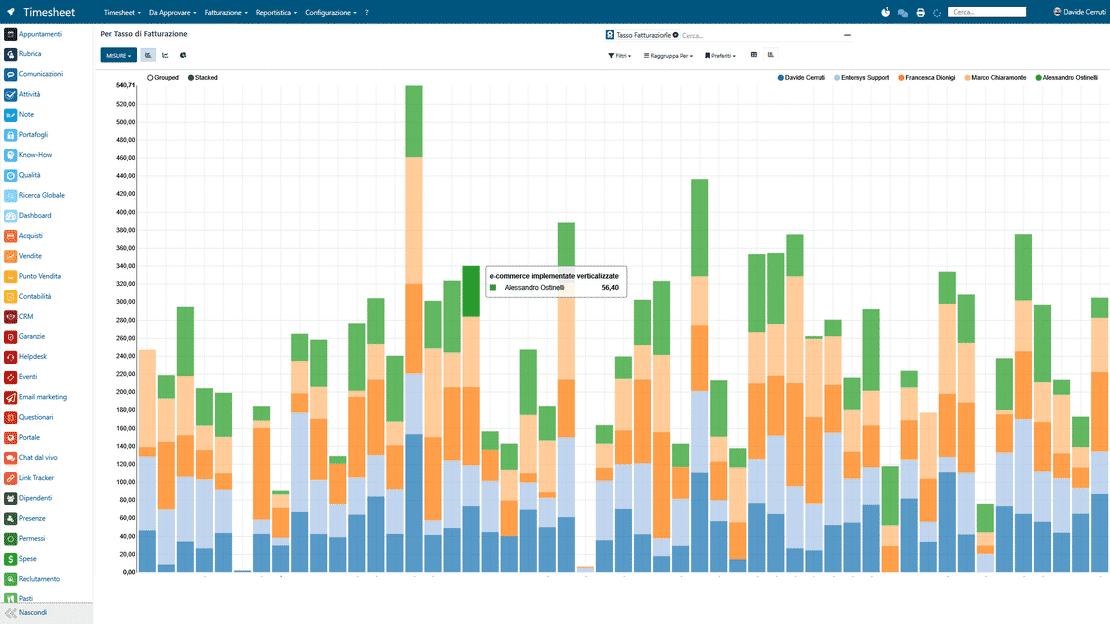Open Davide Cerruti user menu
This screenshot has height=624, width=1110.
point(1080,12)
